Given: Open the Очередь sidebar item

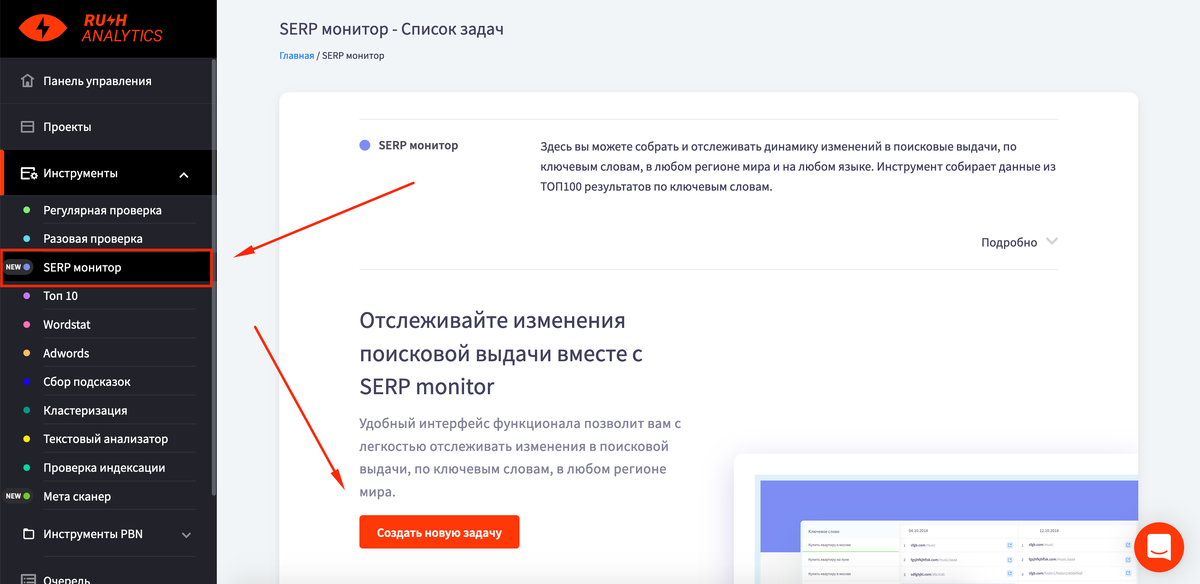Looking at the screenshot, I should (68, 579).
